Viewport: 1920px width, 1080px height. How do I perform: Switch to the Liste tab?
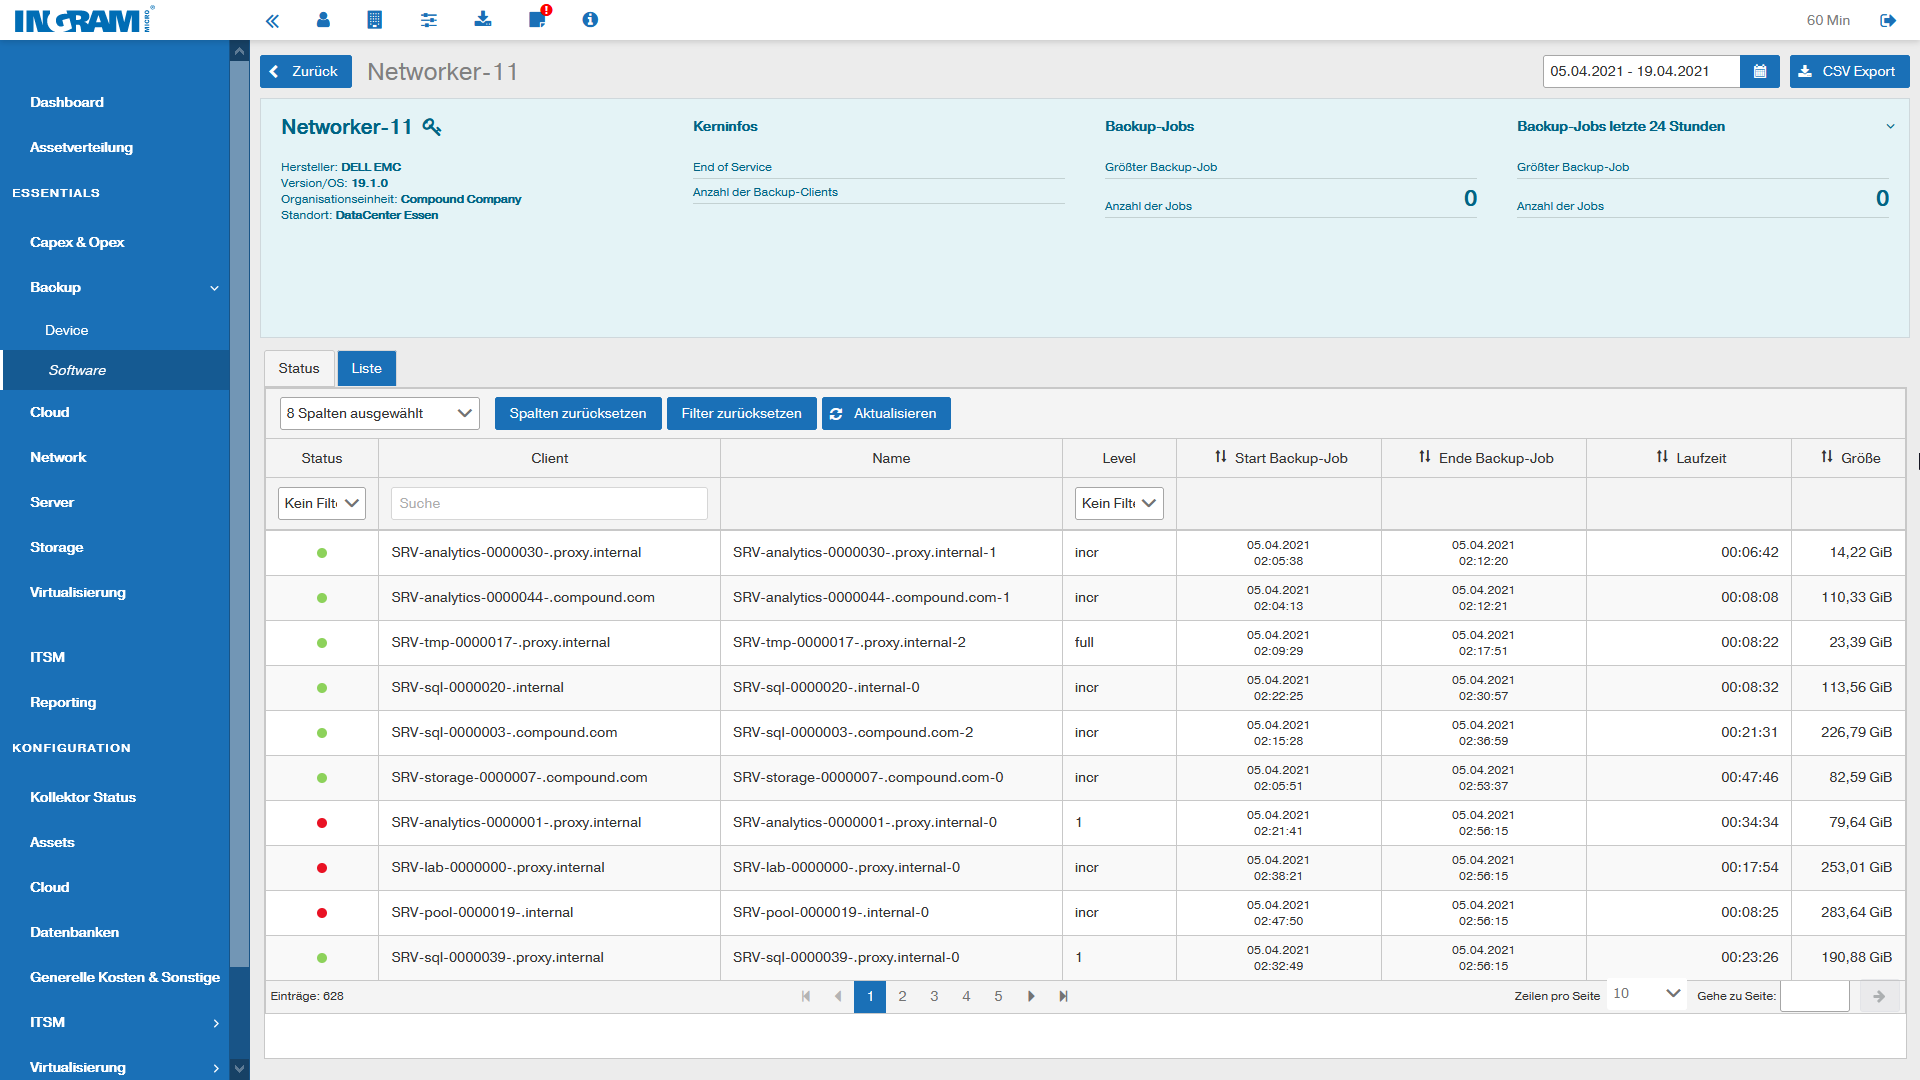pos(367,369)
